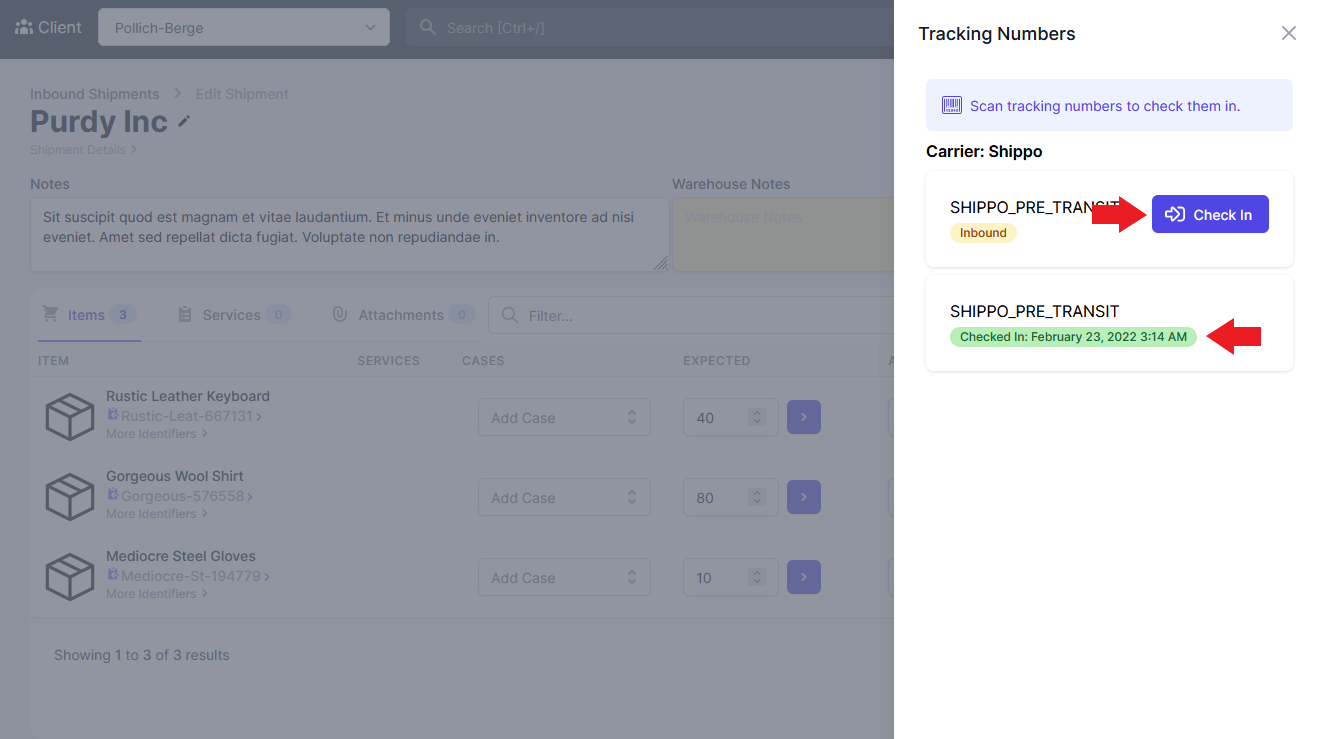
Task: Click the SERVICES column header
Action: point(388,361)
